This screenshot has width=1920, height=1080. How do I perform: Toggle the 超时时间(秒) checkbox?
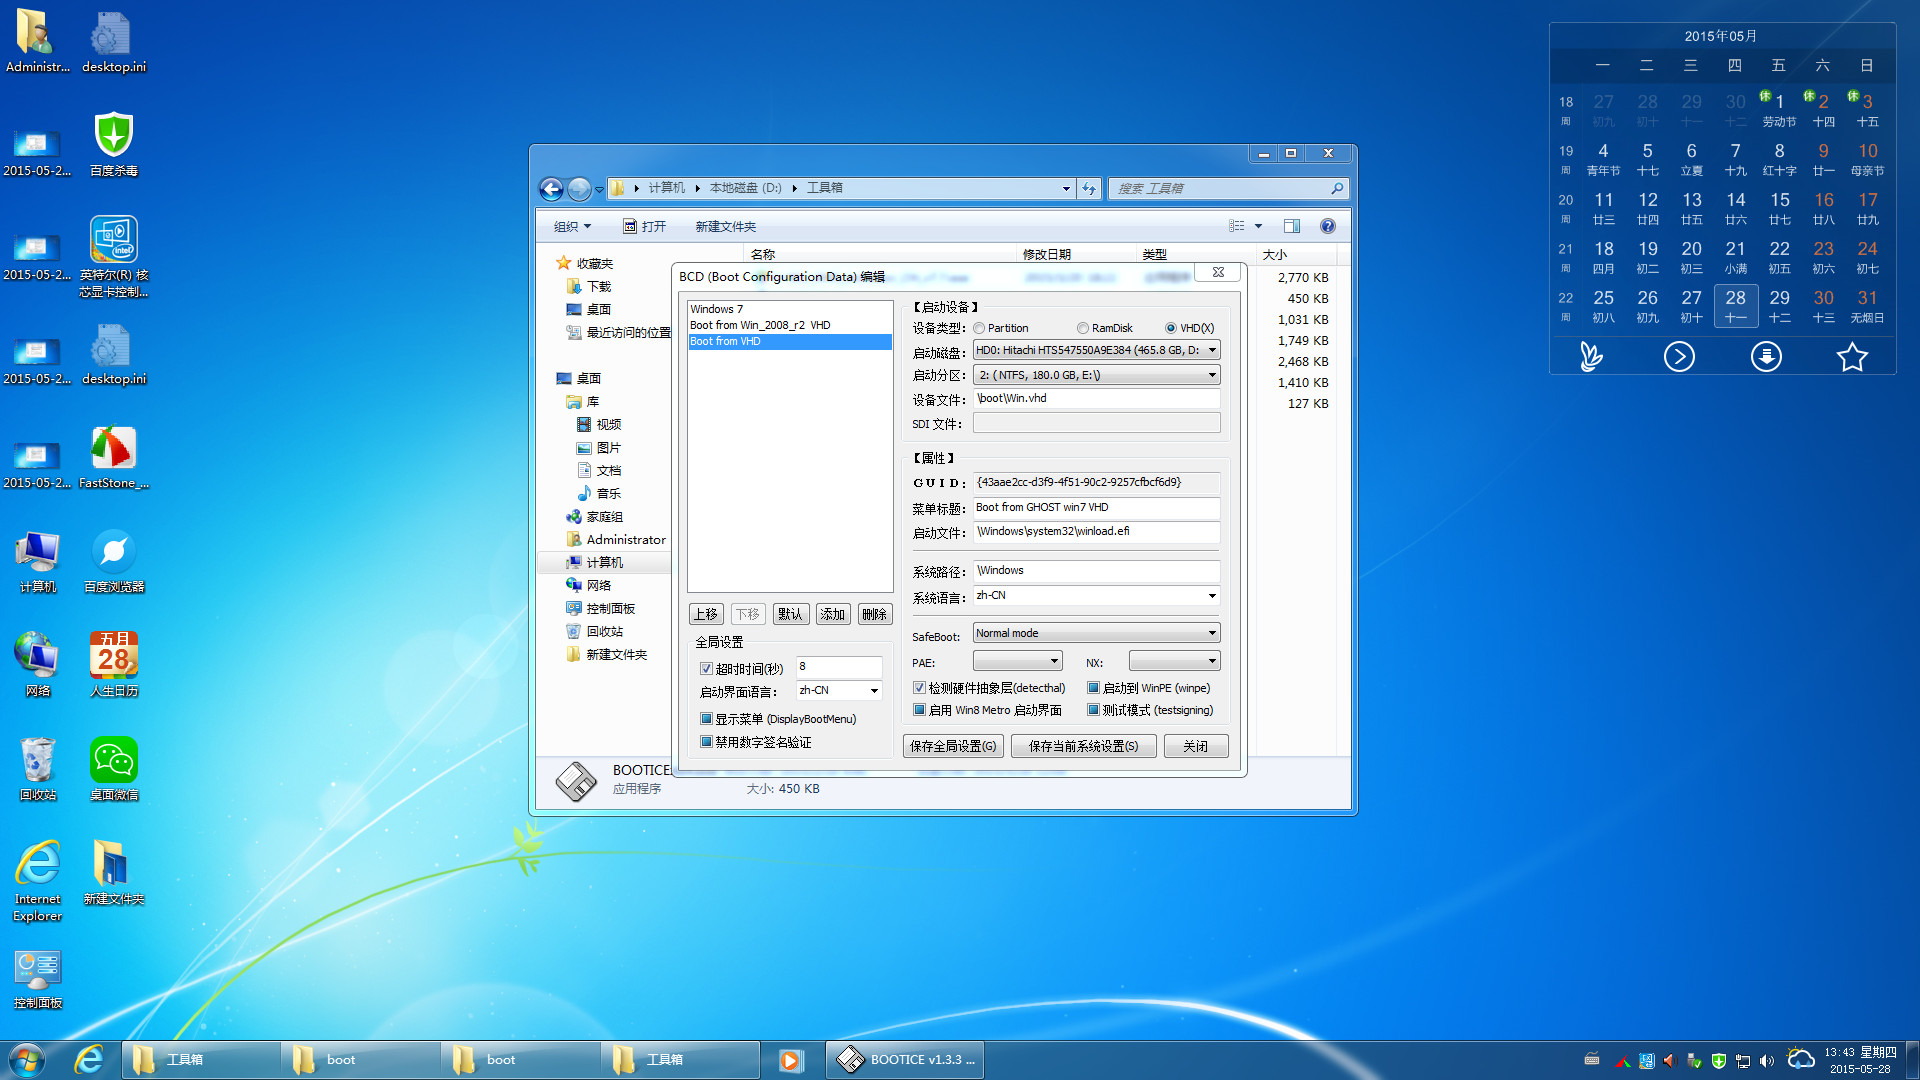pyautogui.click(x=706, y=669)
